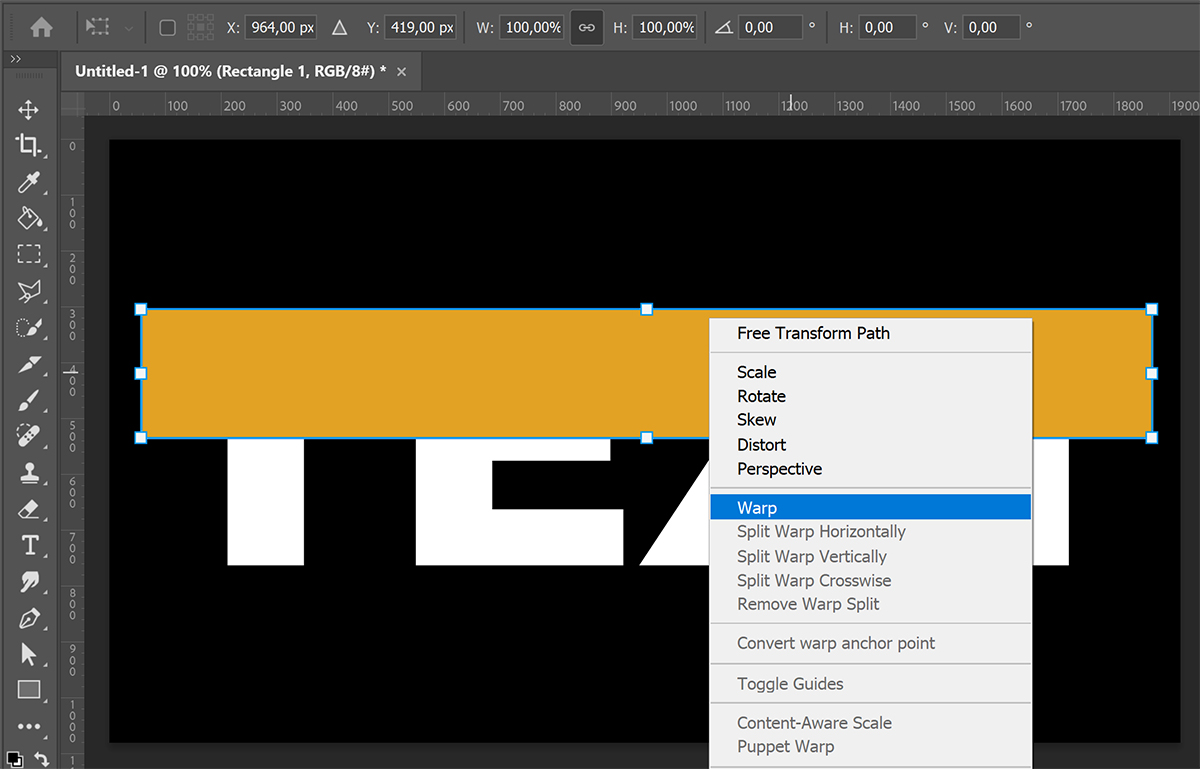Screen dimensions: 1200x769
Task: Choose Perspective in the context menu
Action: (x=779, y=469)
